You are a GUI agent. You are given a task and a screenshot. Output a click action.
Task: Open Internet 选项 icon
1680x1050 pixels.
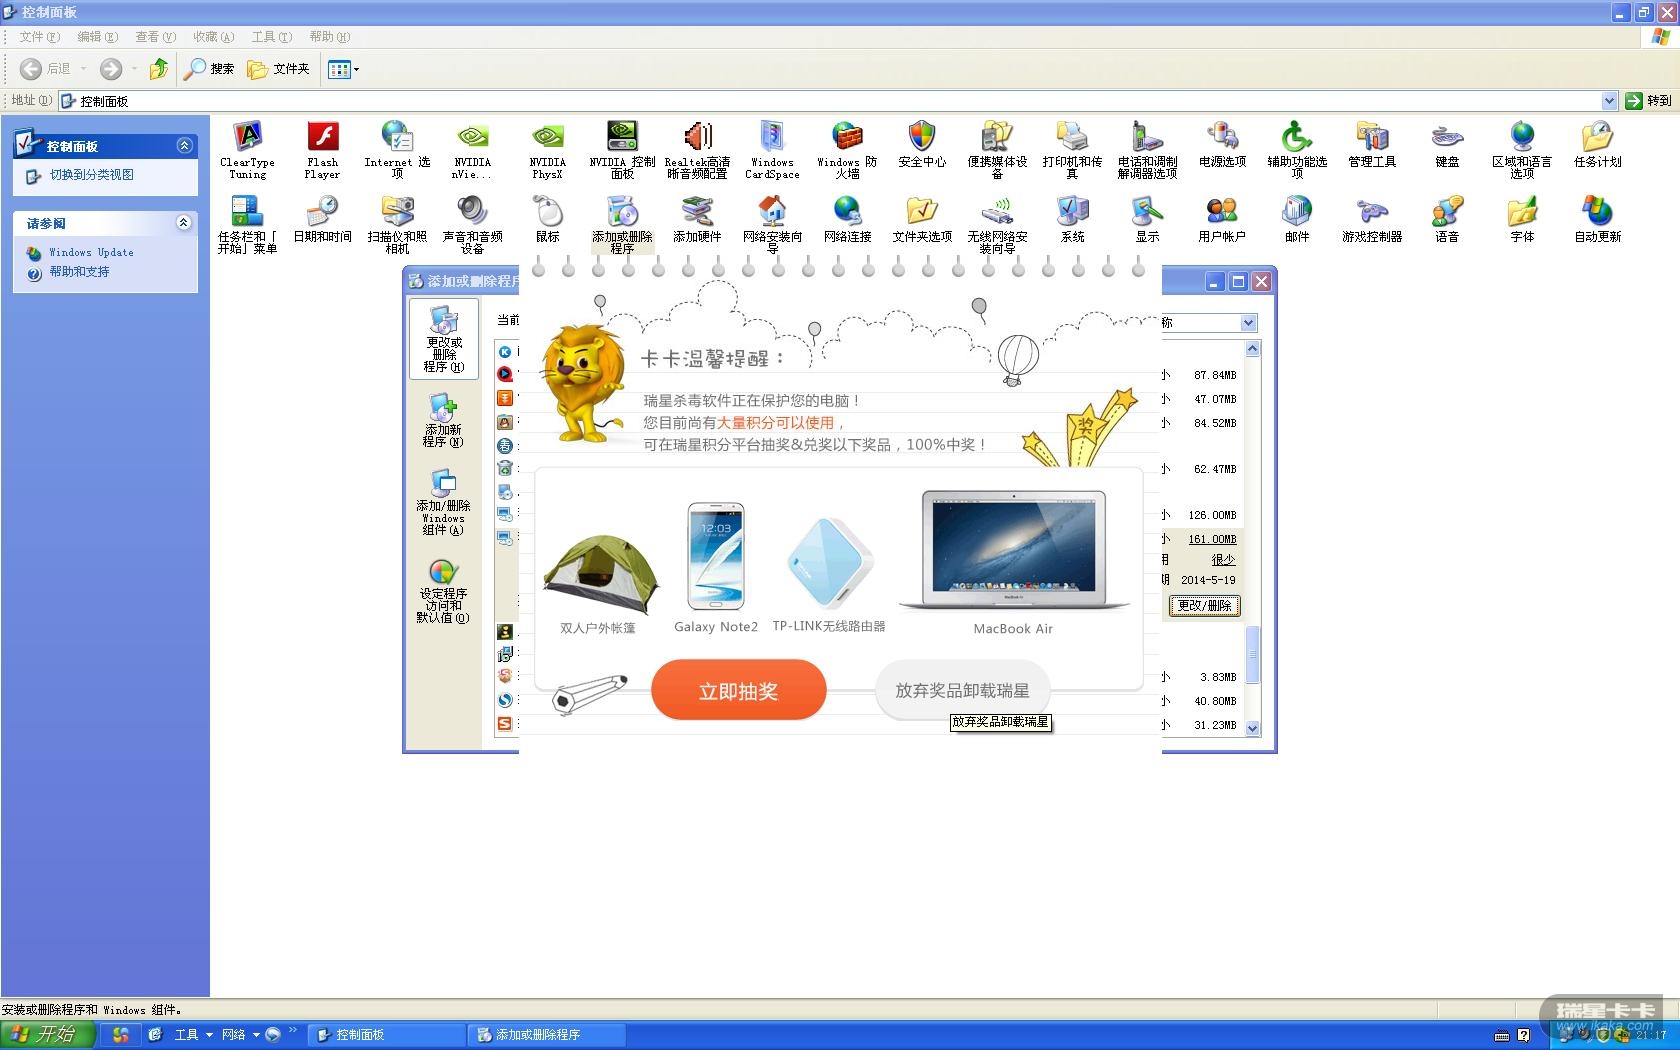[x=397, y=149]
